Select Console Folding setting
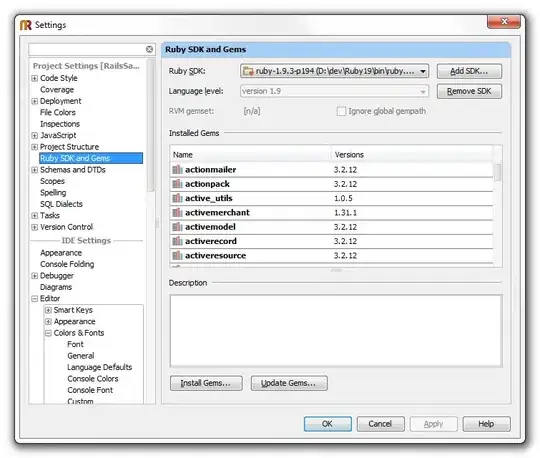 tap(67, 264)
